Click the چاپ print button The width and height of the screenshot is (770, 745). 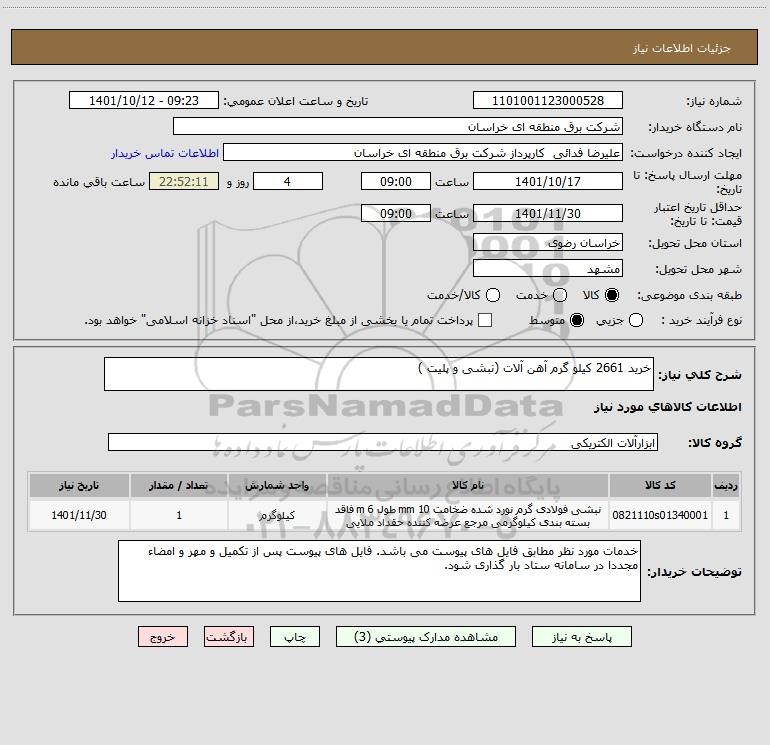pyautogui.click(x=295, y=637)
